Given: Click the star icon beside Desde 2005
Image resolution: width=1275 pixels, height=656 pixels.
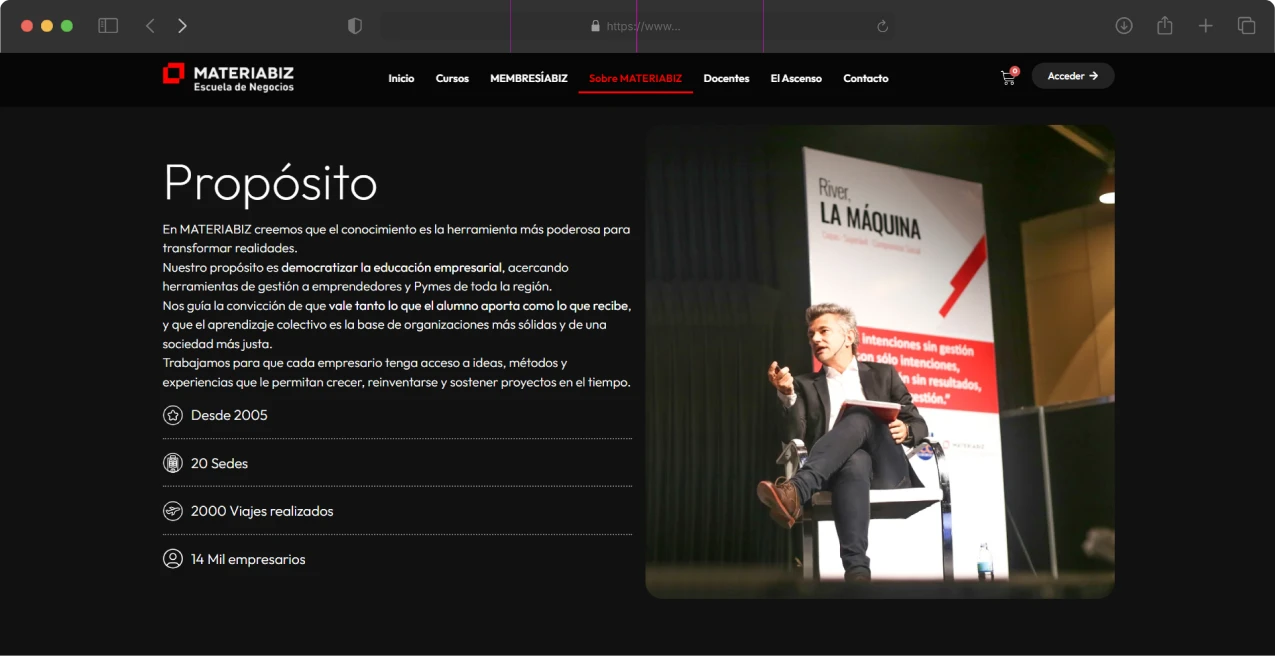Looking at the screenshot, I should click(173, 415).
